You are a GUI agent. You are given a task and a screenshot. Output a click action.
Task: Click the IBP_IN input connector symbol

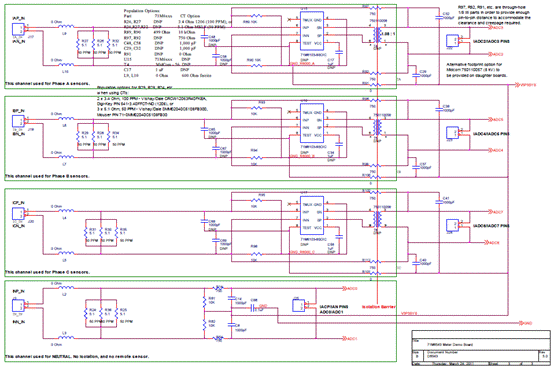18,121
